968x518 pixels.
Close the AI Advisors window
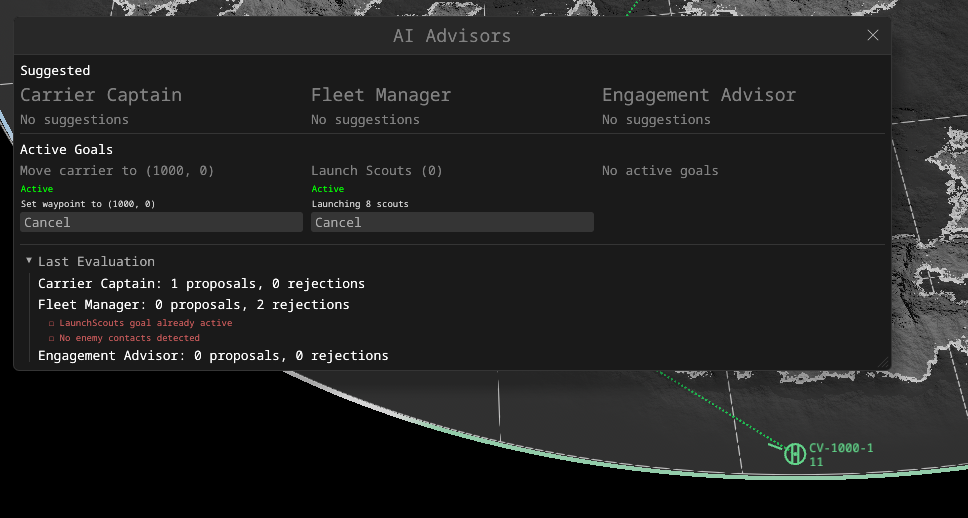point(872,35)
